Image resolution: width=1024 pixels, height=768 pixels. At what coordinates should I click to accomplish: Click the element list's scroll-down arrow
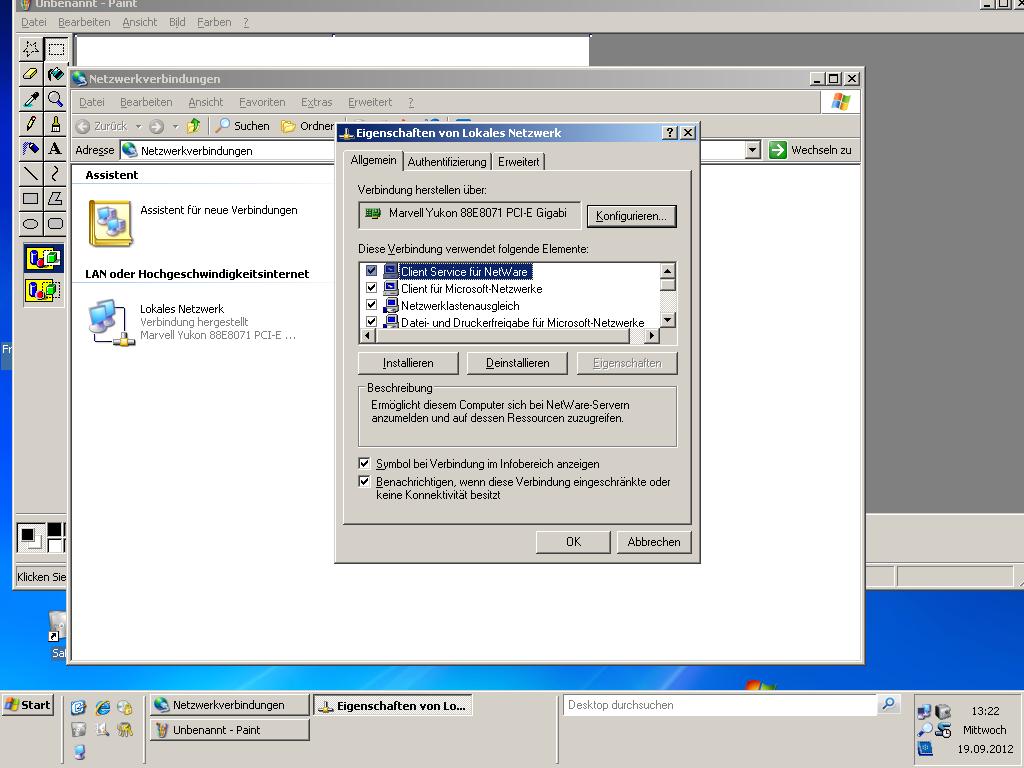point(667,320)
